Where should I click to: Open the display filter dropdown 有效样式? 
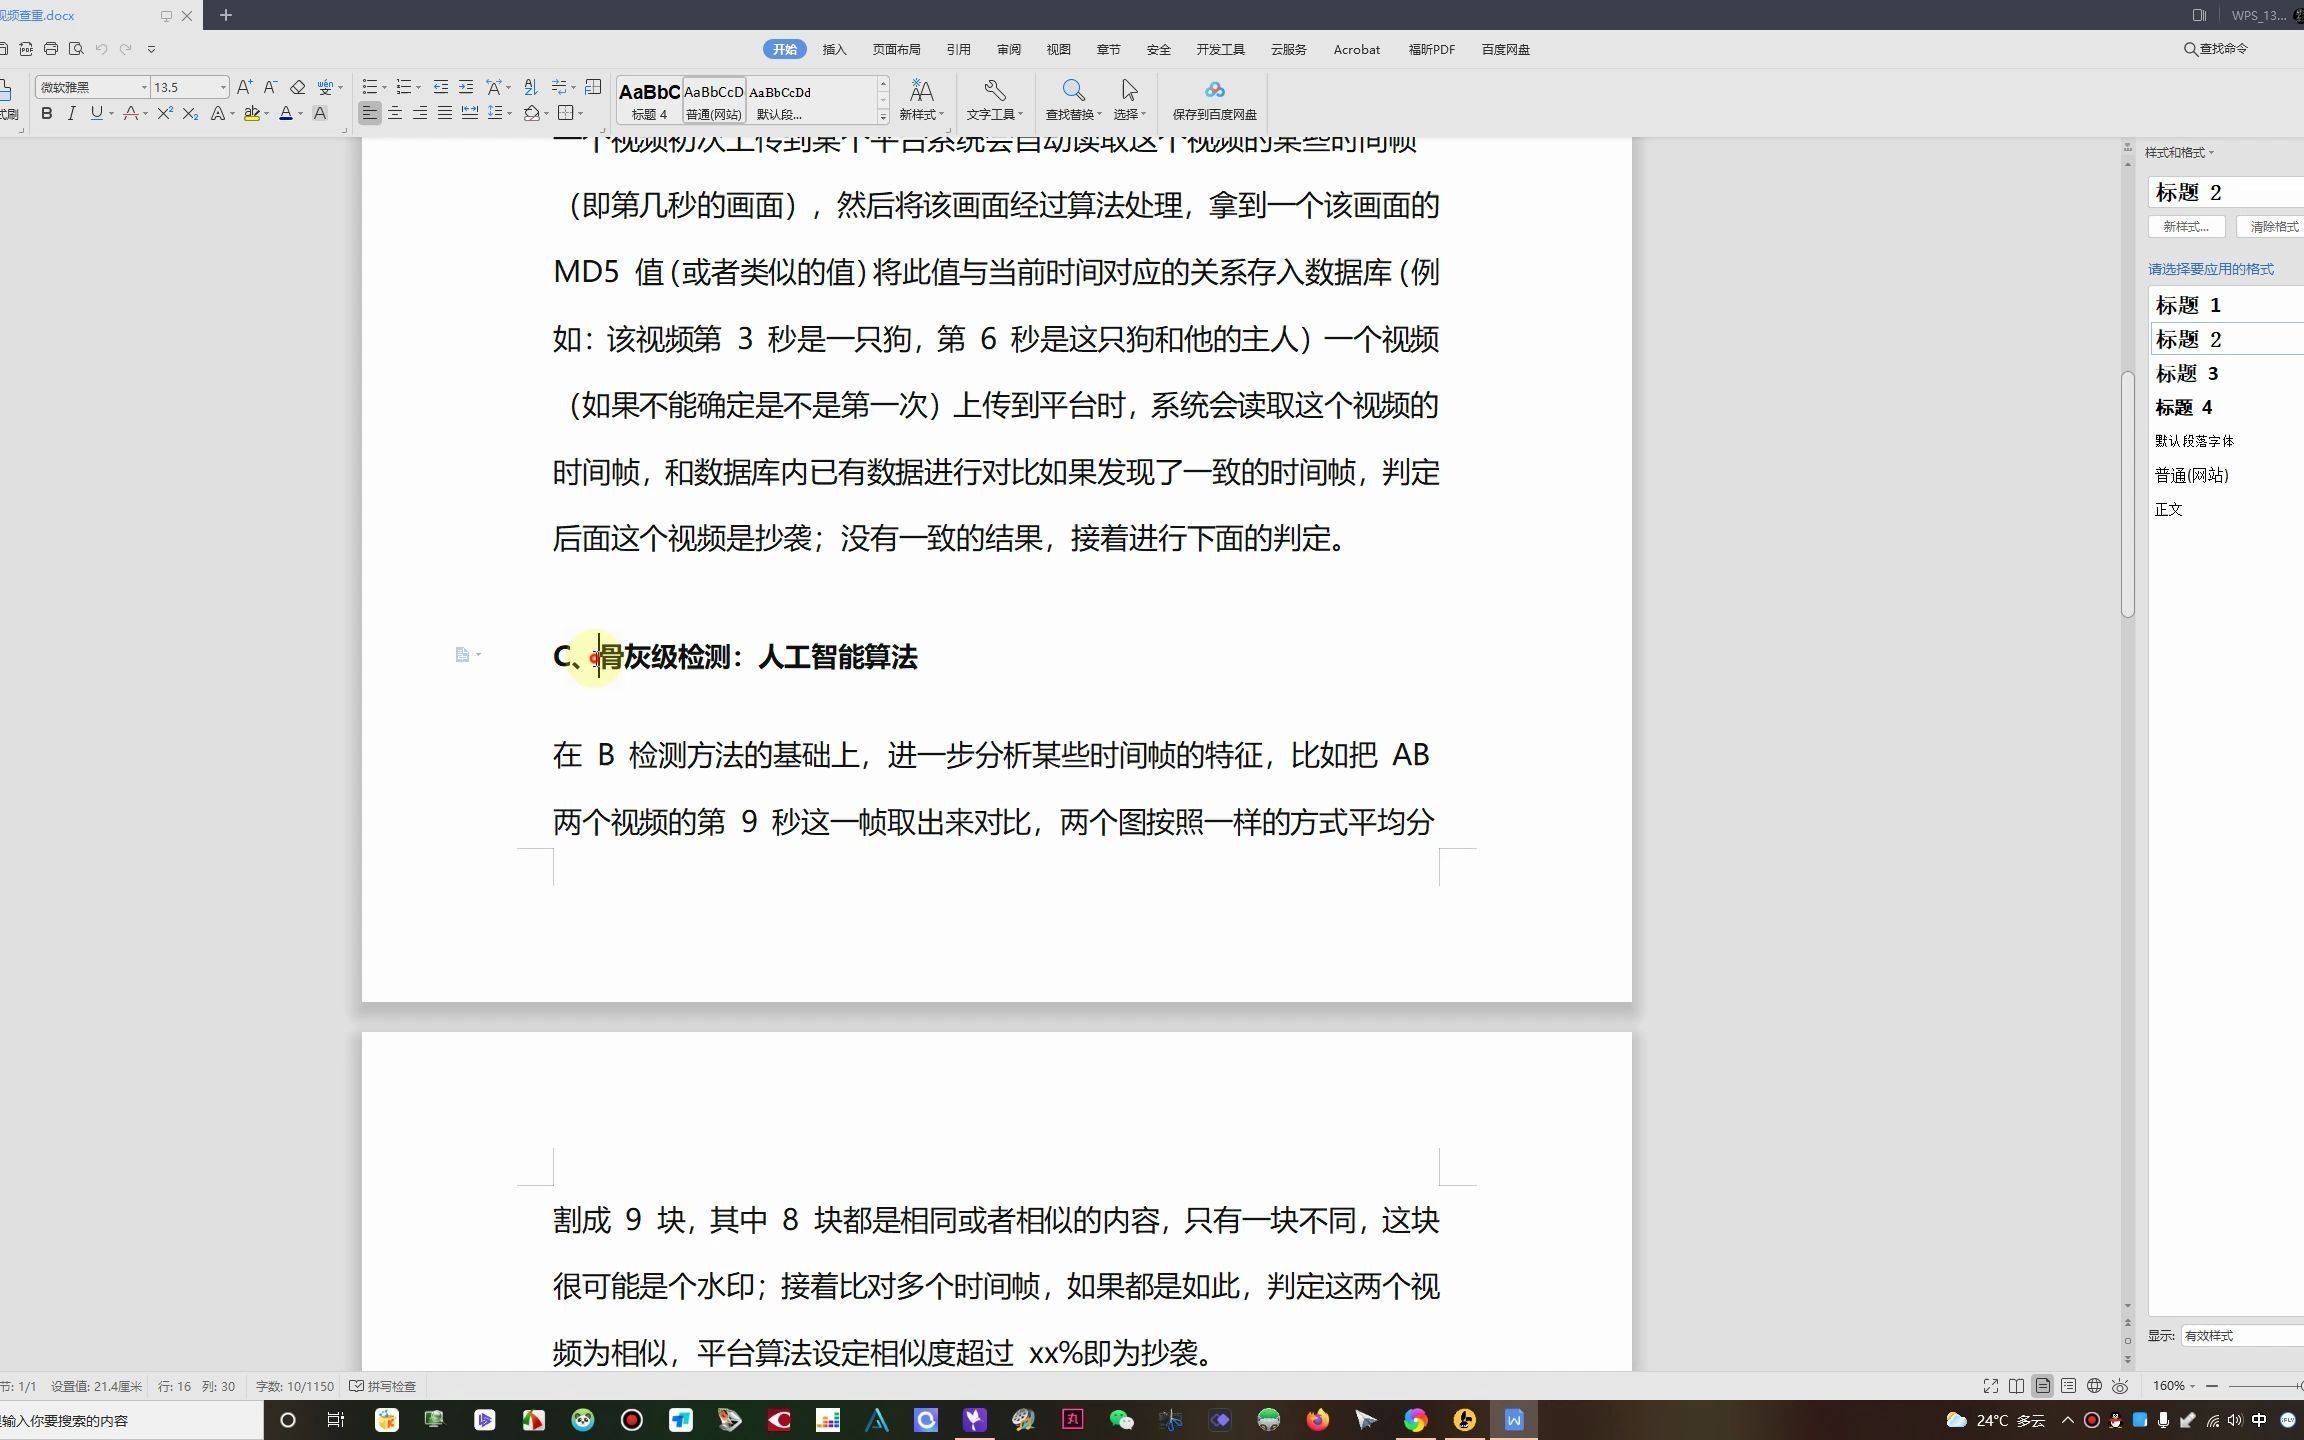coord(2242,1336)
